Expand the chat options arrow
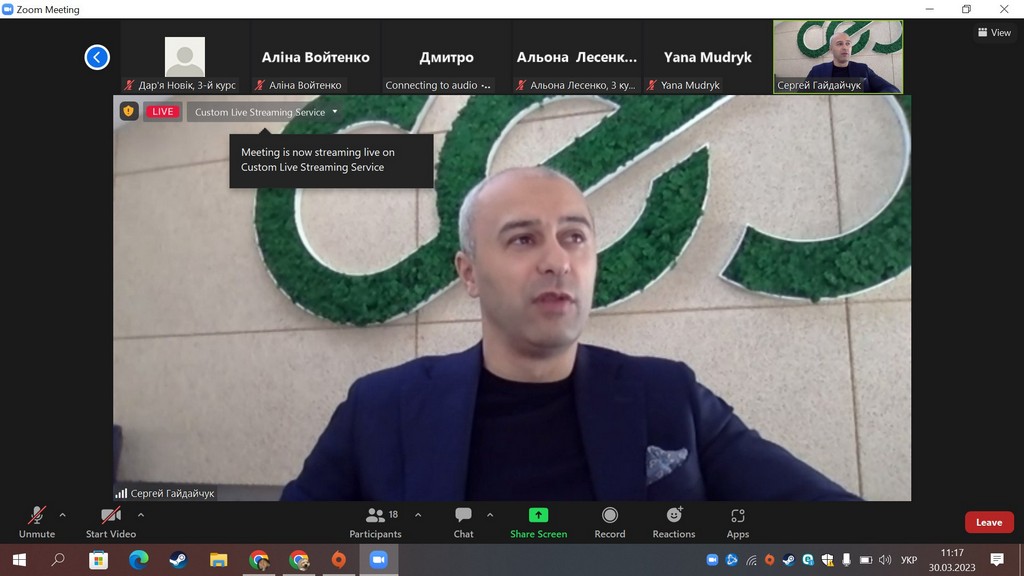1024x576 pixels. tap(490, 515)
